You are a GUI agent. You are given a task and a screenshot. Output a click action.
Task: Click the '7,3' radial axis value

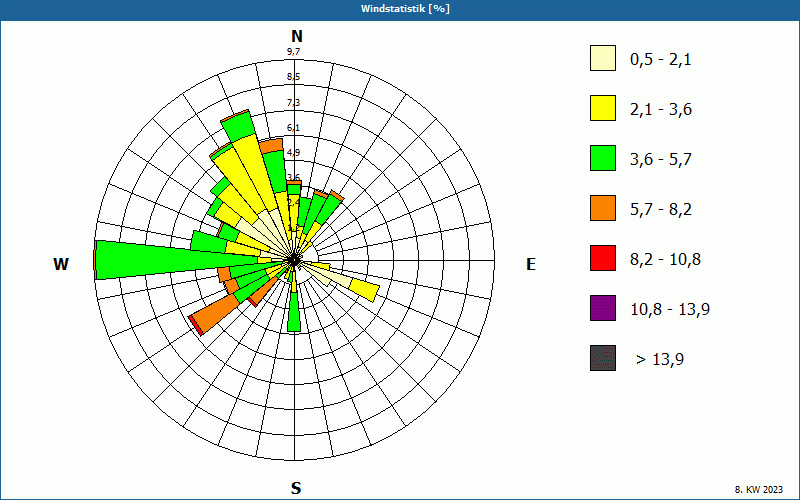point(293,103)
